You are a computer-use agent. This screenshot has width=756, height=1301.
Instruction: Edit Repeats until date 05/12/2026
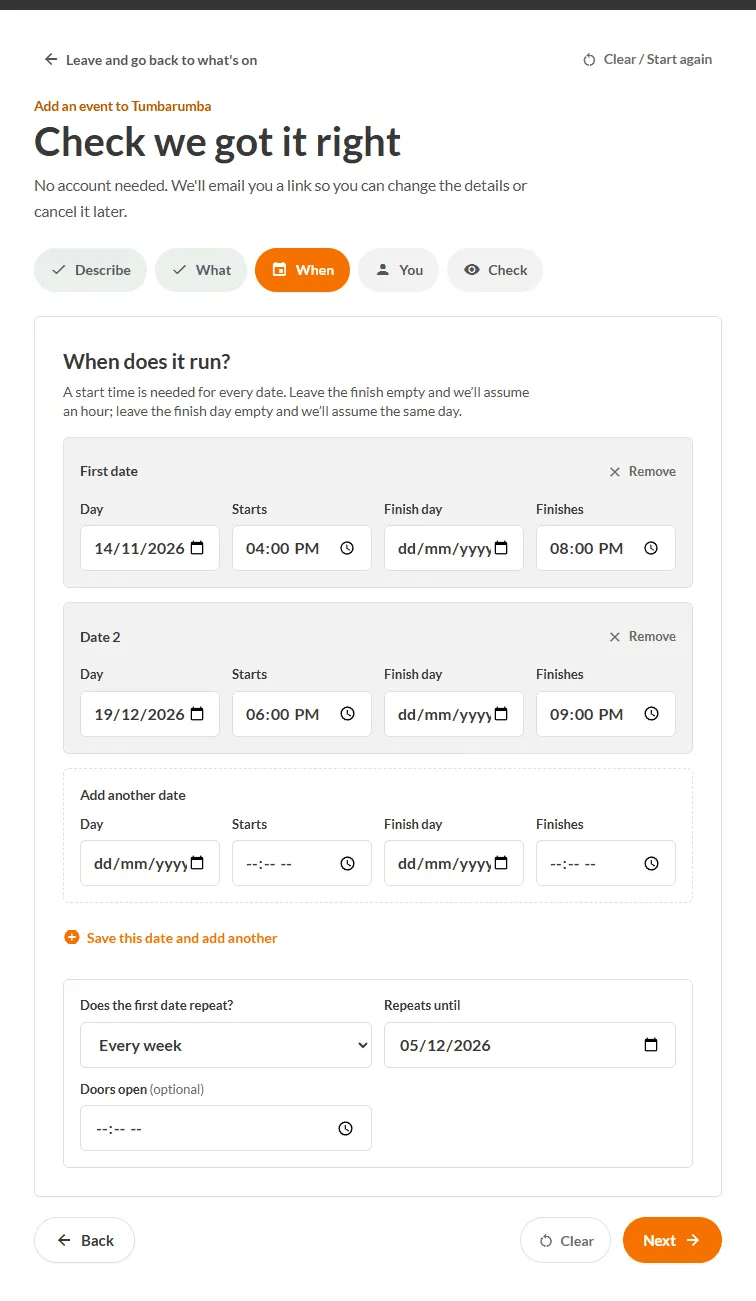[x=530, y=1045]
